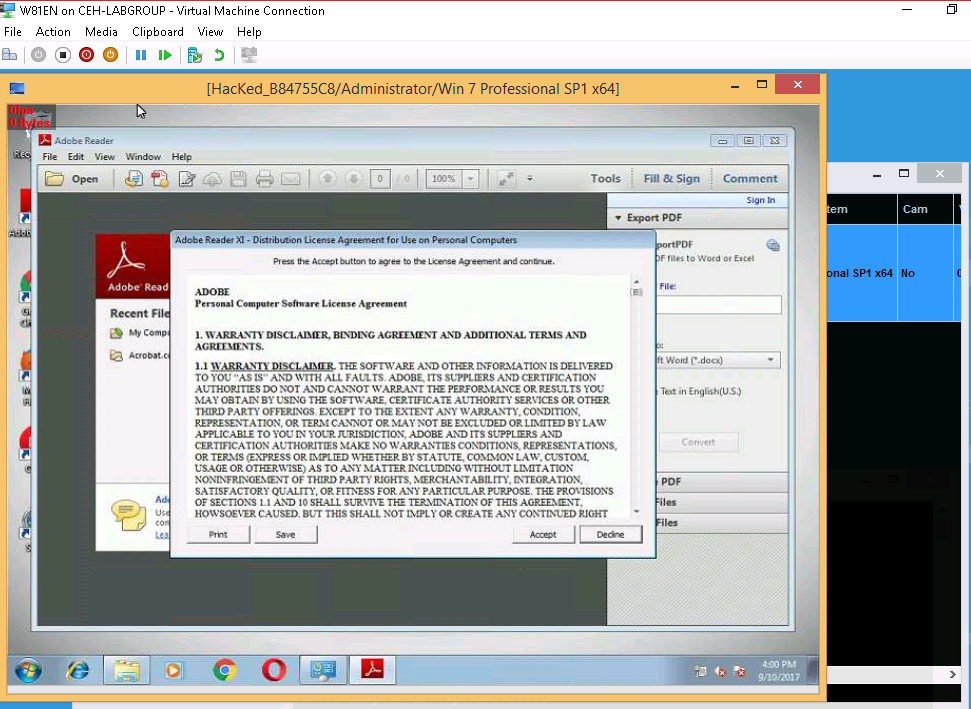Pause the virtual machine
The height and width of the screenshot is (709, 971).
(x=141, y=55)
